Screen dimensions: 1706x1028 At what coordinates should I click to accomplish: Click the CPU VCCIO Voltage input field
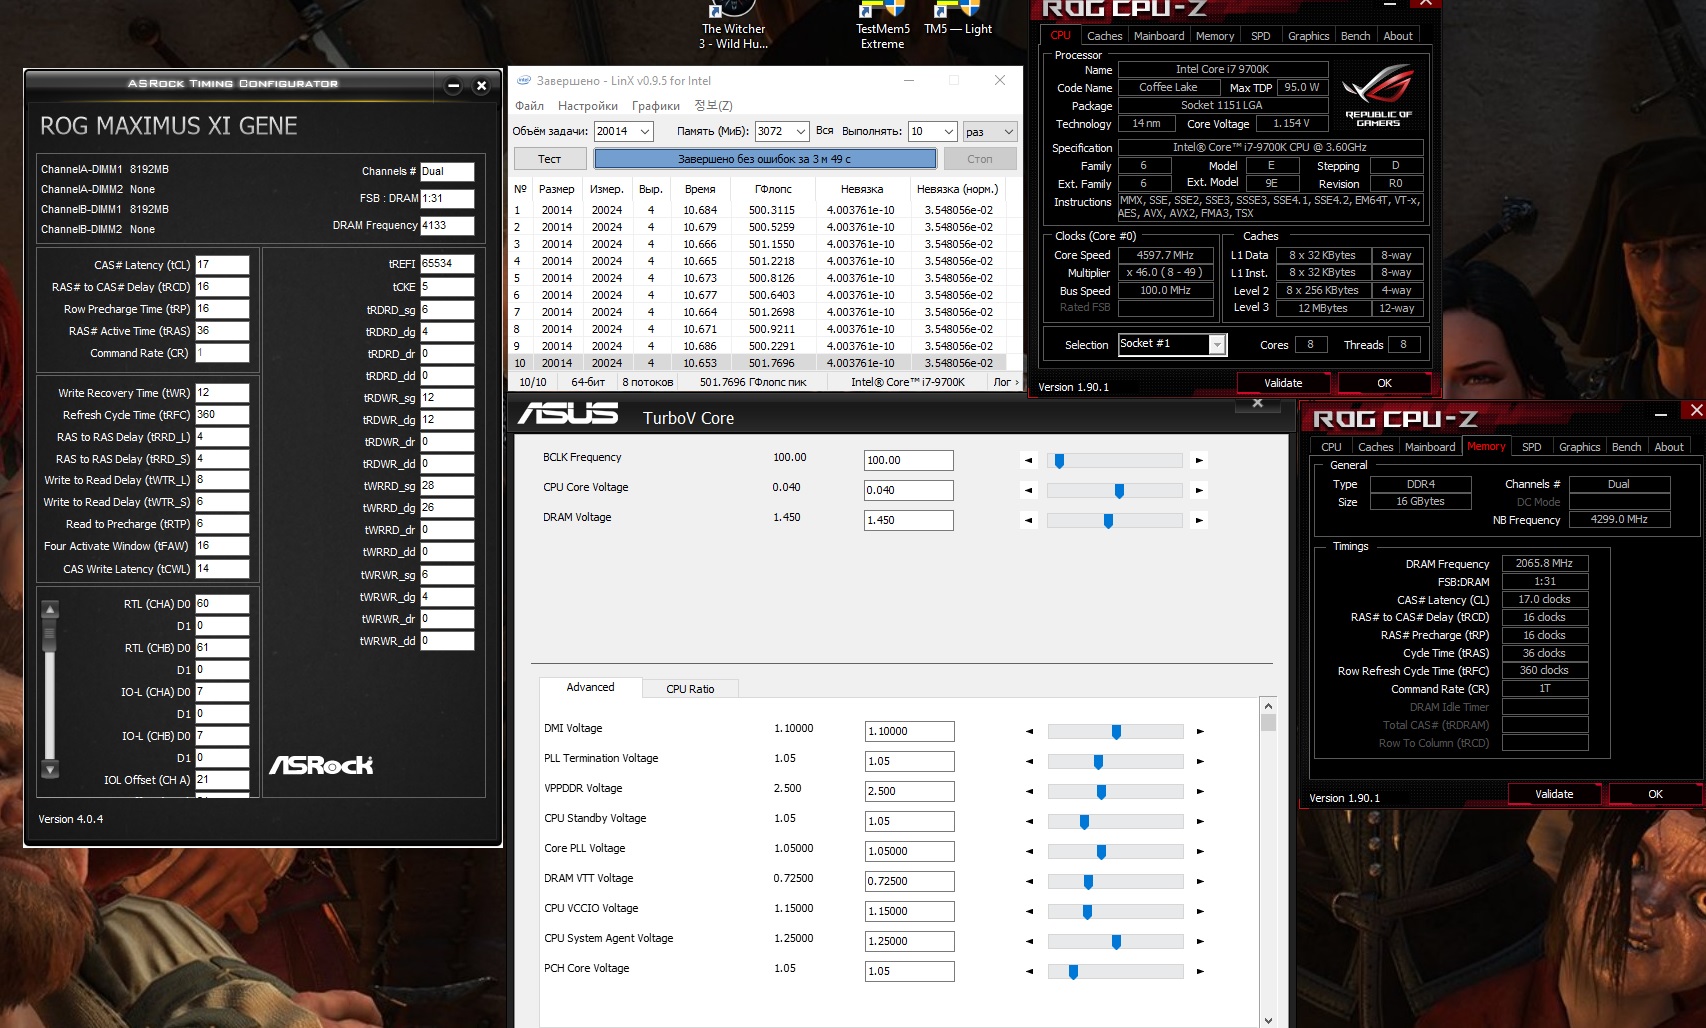[909, 912]
